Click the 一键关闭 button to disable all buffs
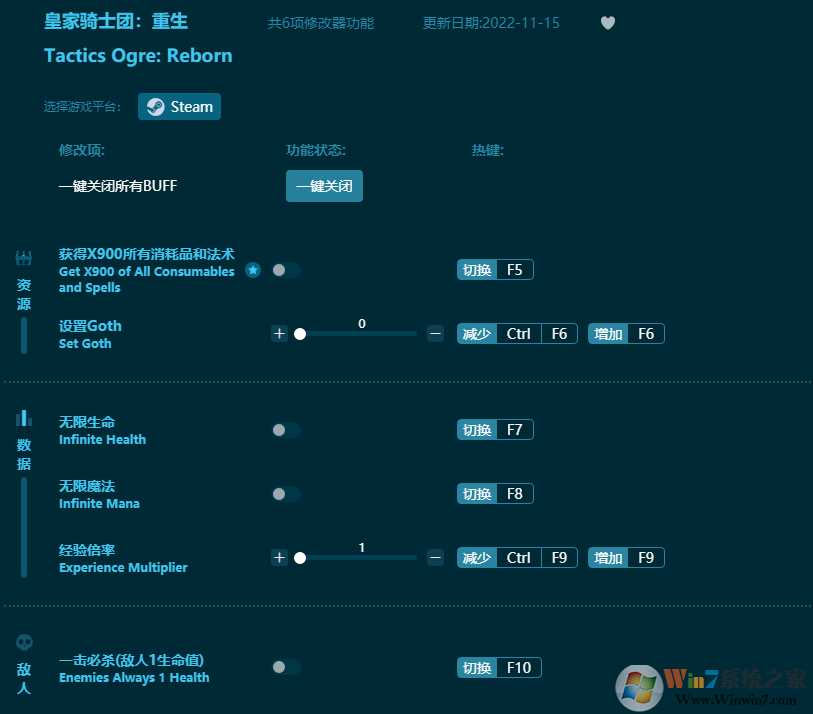Image resolution: width=813 pixels, height=714 pixels. [x=324, y=185]
